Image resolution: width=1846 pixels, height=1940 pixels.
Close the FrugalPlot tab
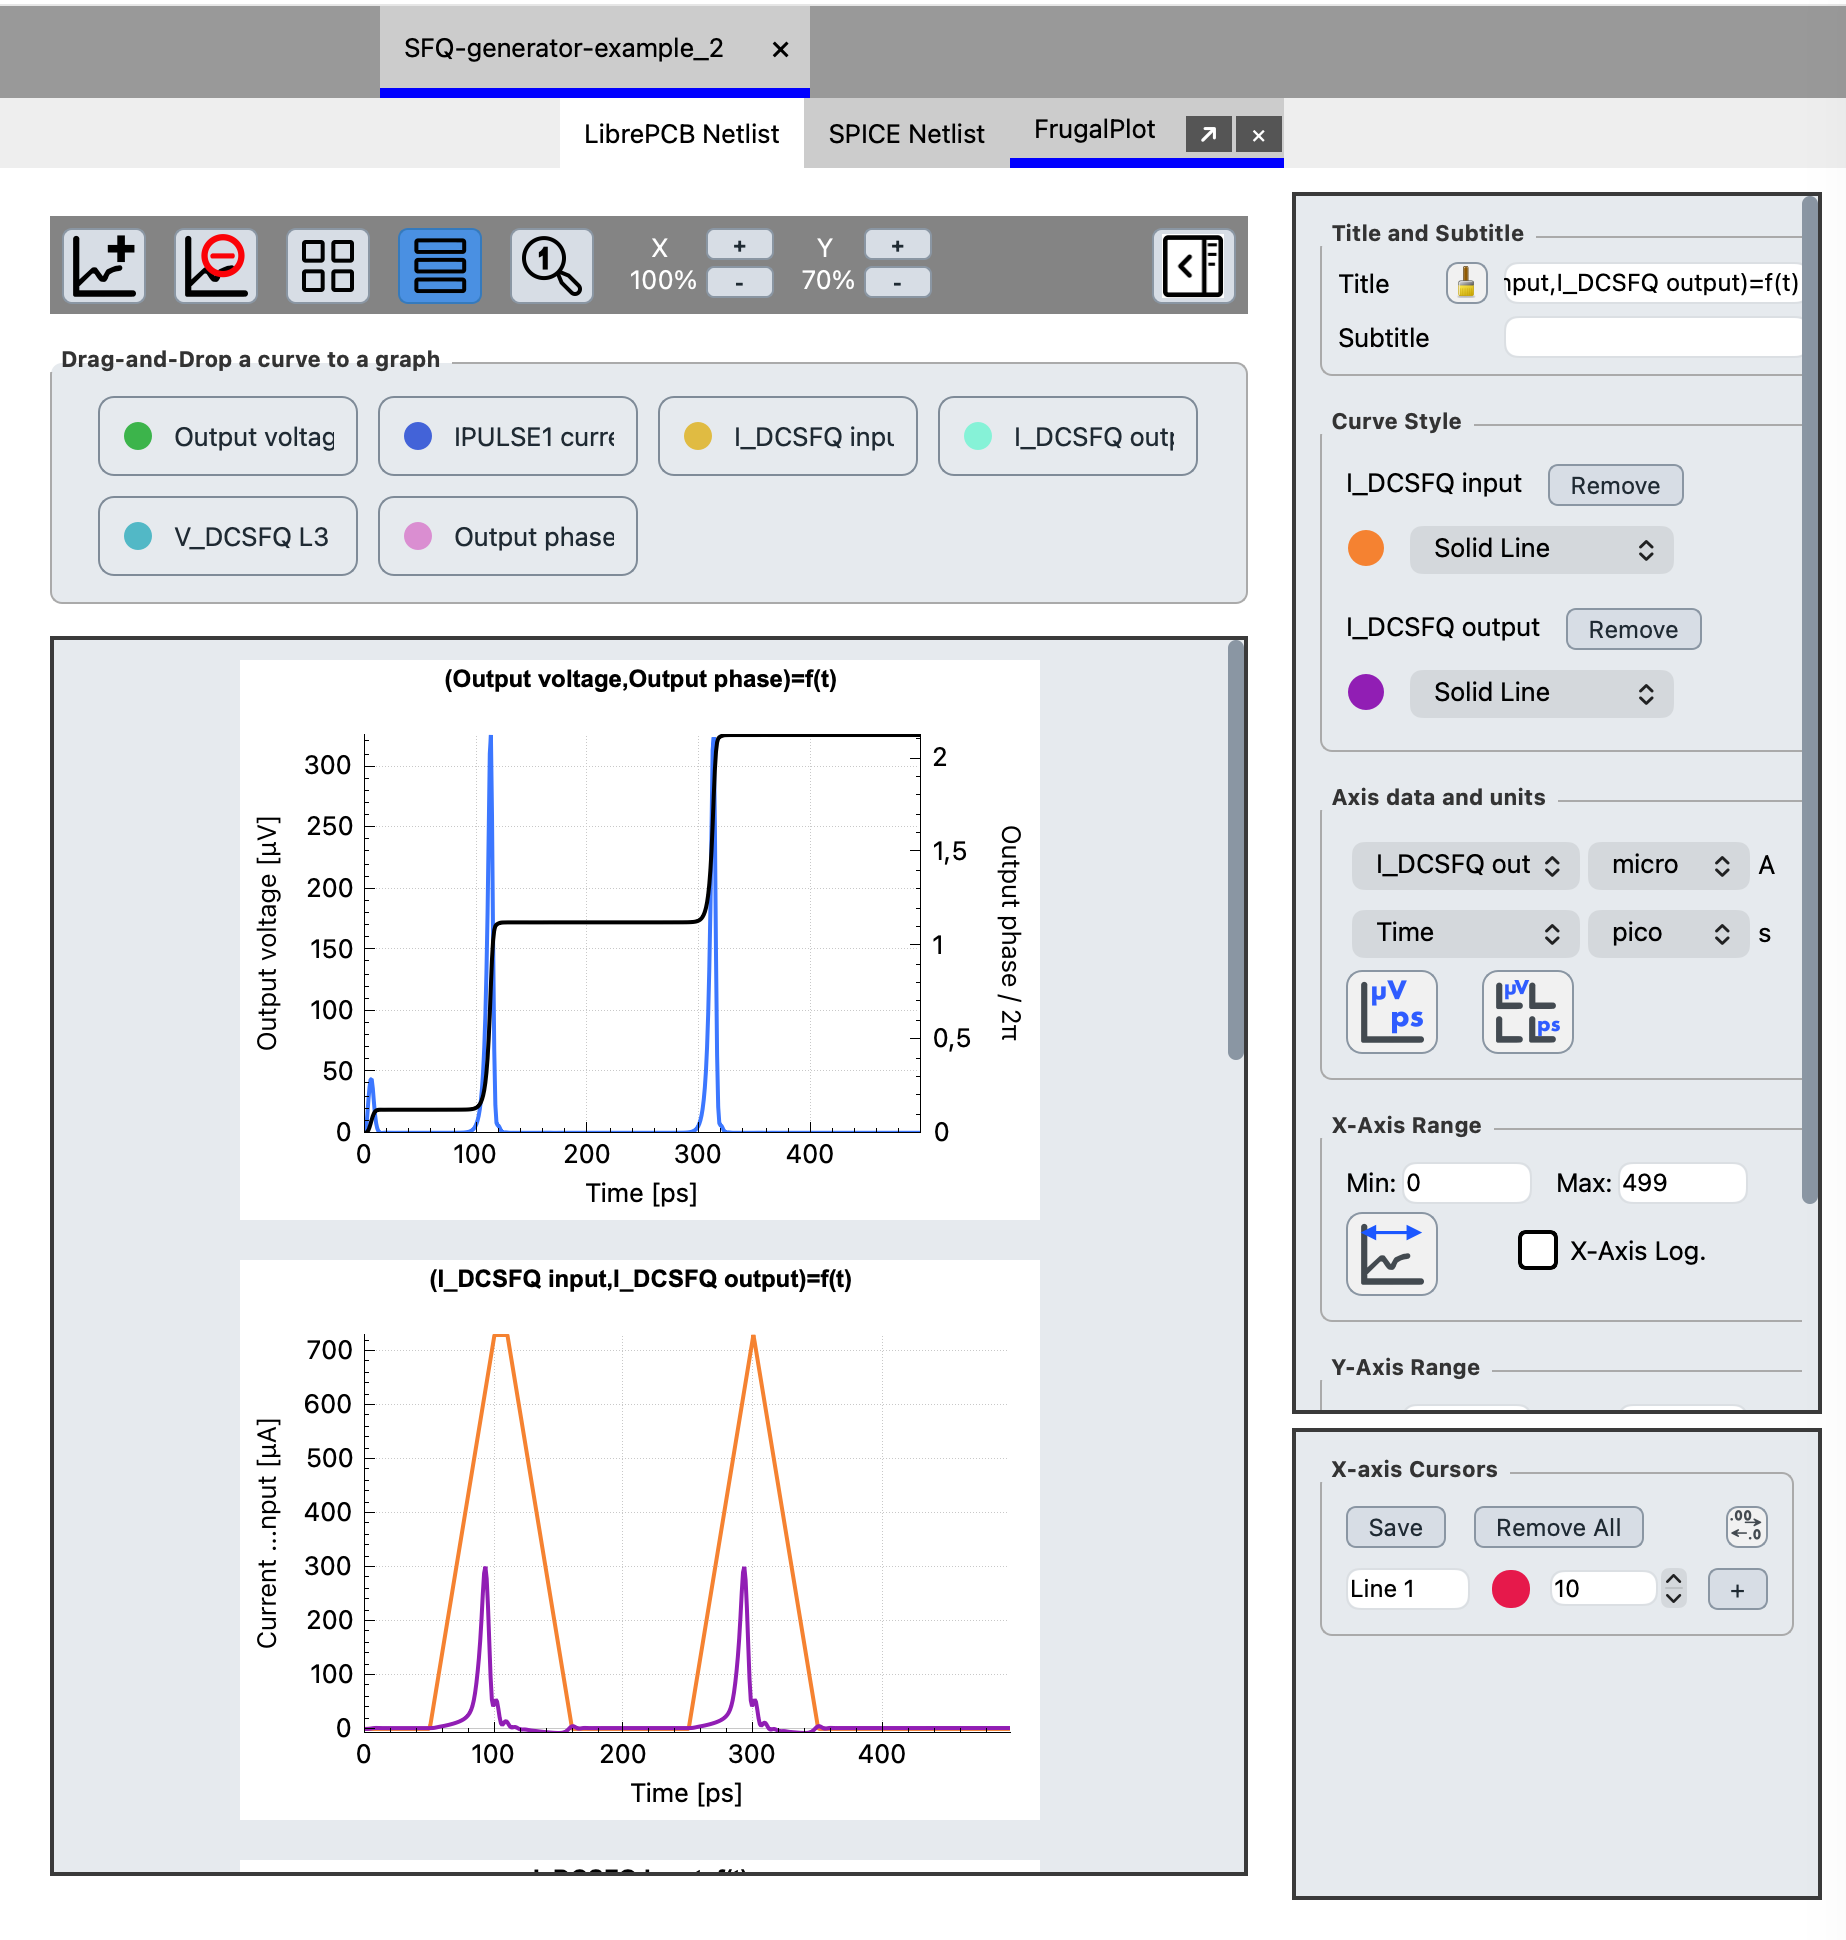(x=1259, y=135)
